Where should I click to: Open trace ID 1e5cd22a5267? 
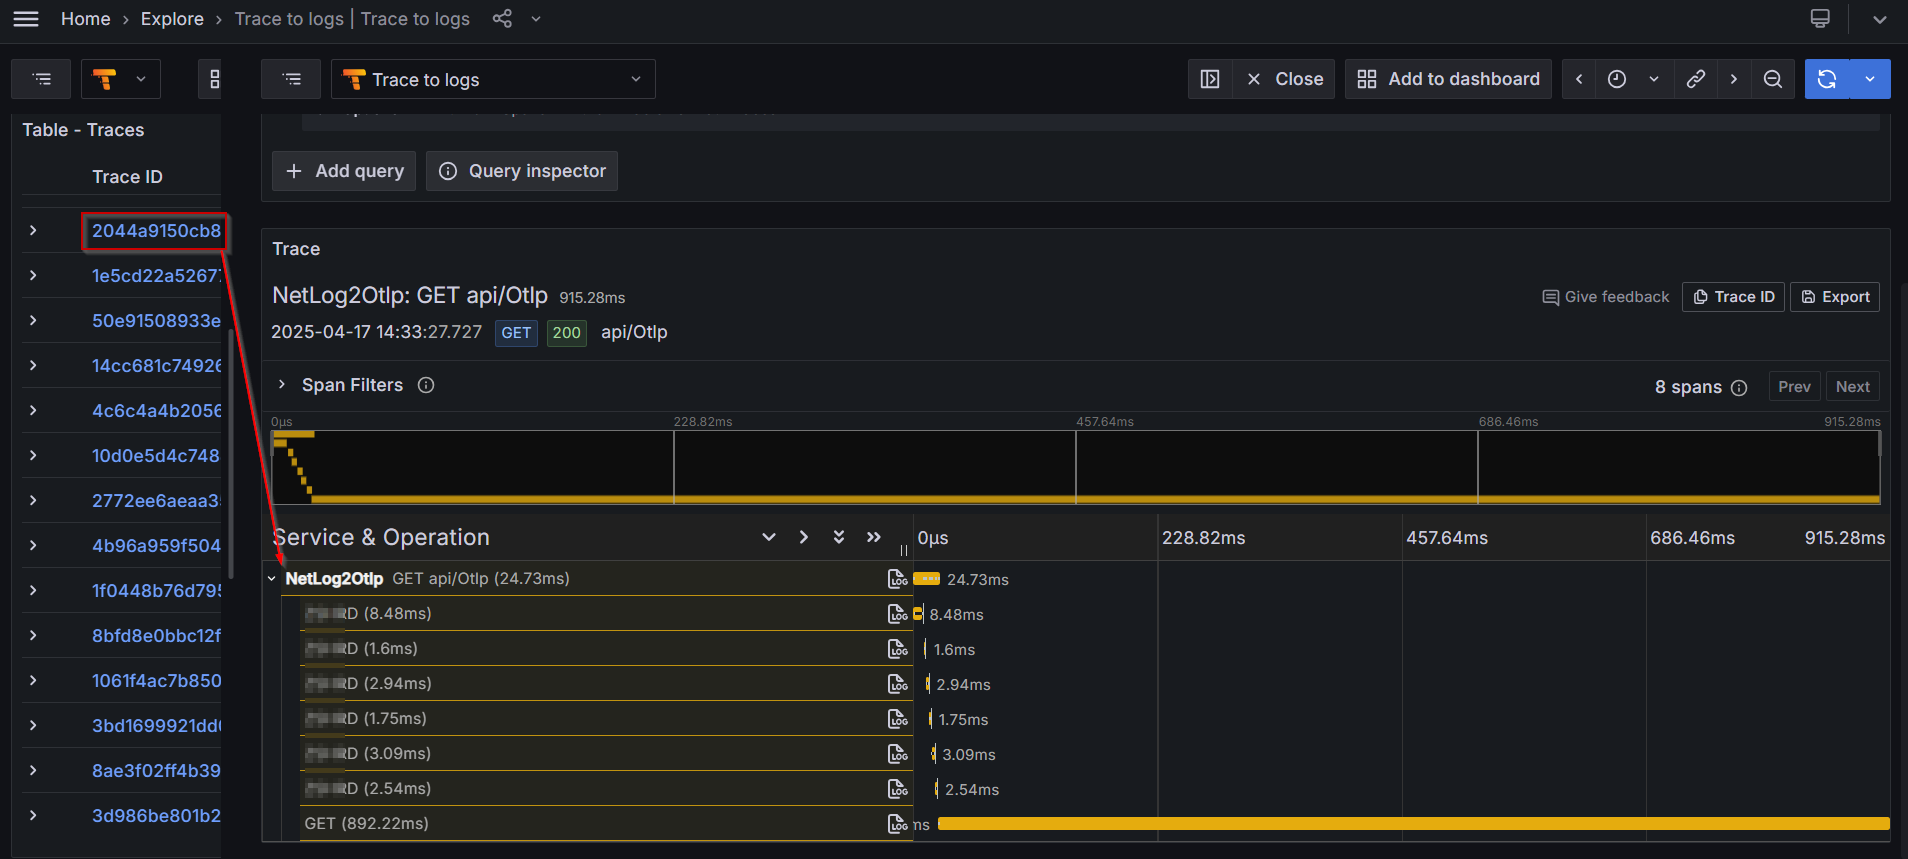156,276
